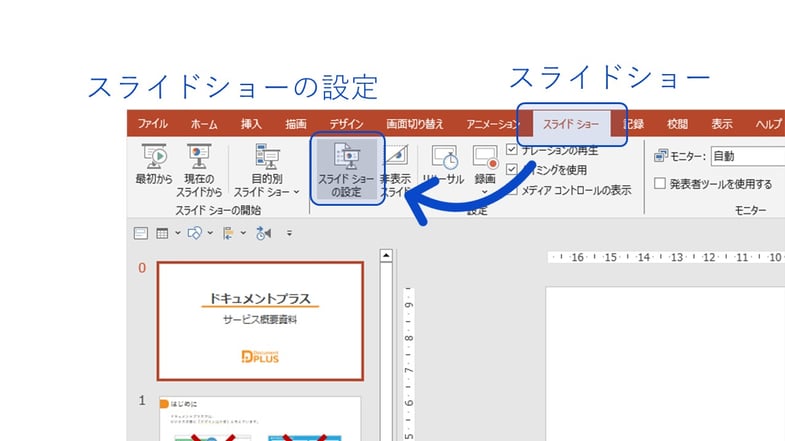Switch to Home (ホーム) tab
Screen dimensions: 785x441
point(204,124)
